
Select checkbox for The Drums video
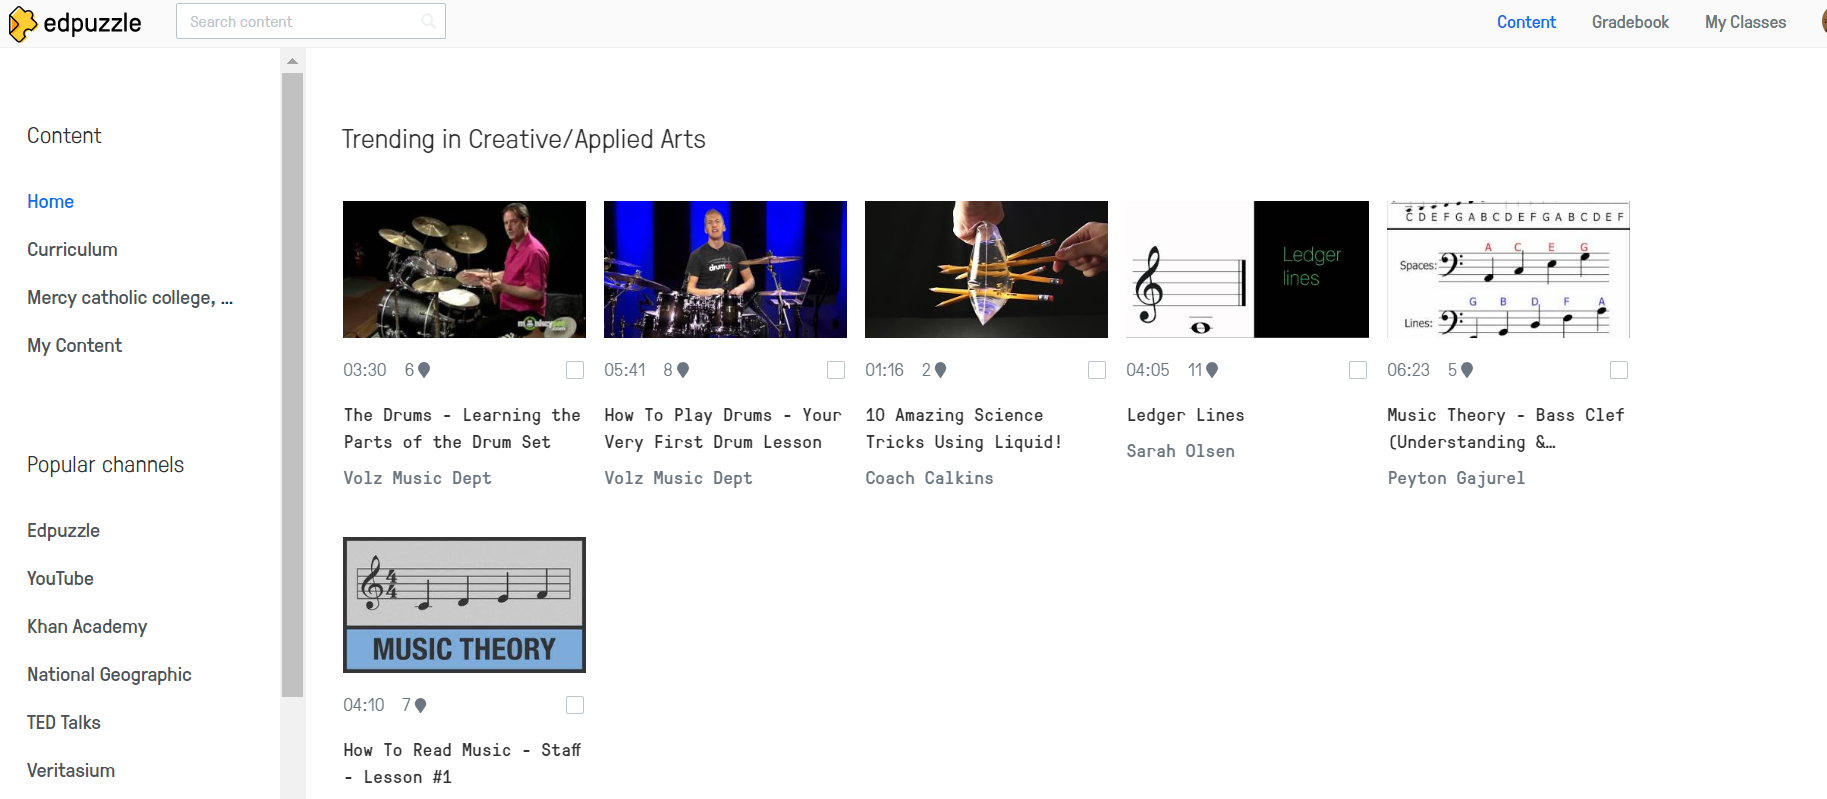575,370
